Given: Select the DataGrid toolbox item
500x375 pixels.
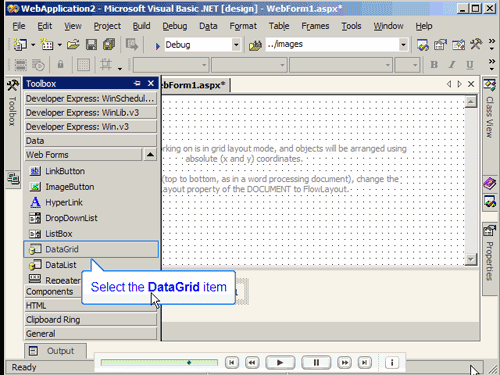Looking at the screenshot, I should pyautogui.click(x=91, y=249).
